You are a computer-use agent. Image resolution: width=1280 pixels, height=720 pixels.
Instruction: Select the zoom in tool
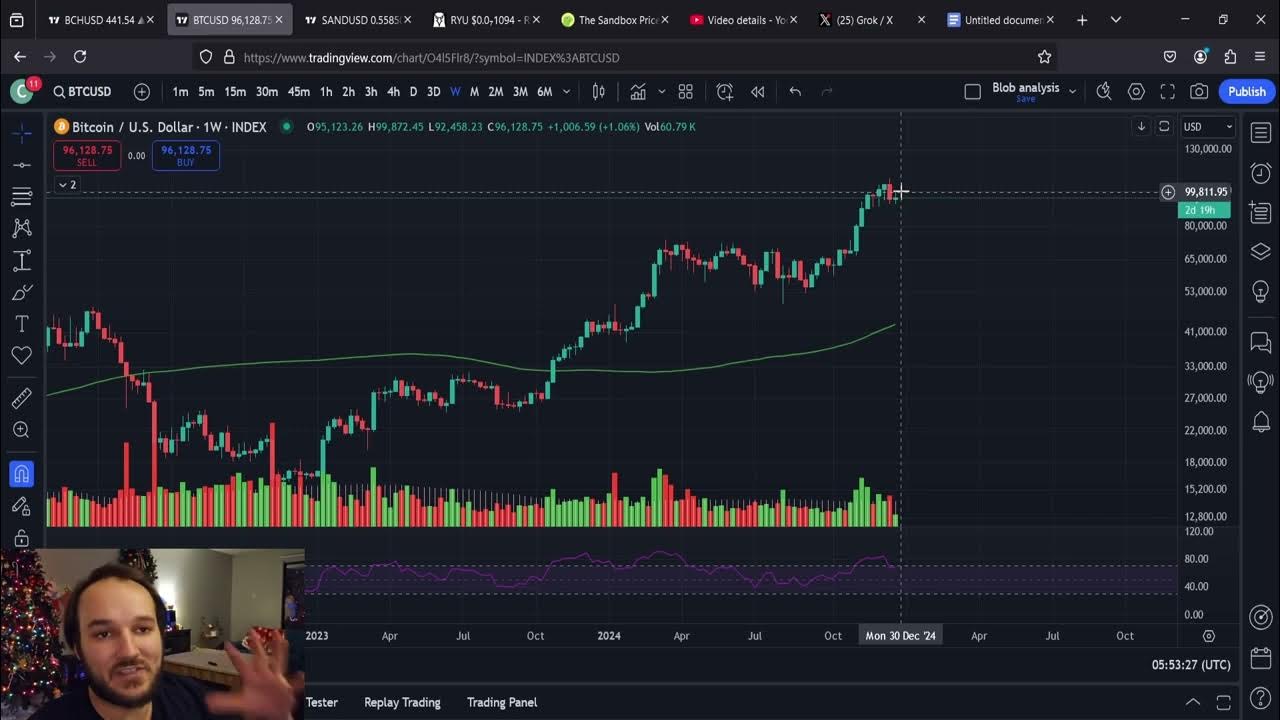[x=21, y=430]
